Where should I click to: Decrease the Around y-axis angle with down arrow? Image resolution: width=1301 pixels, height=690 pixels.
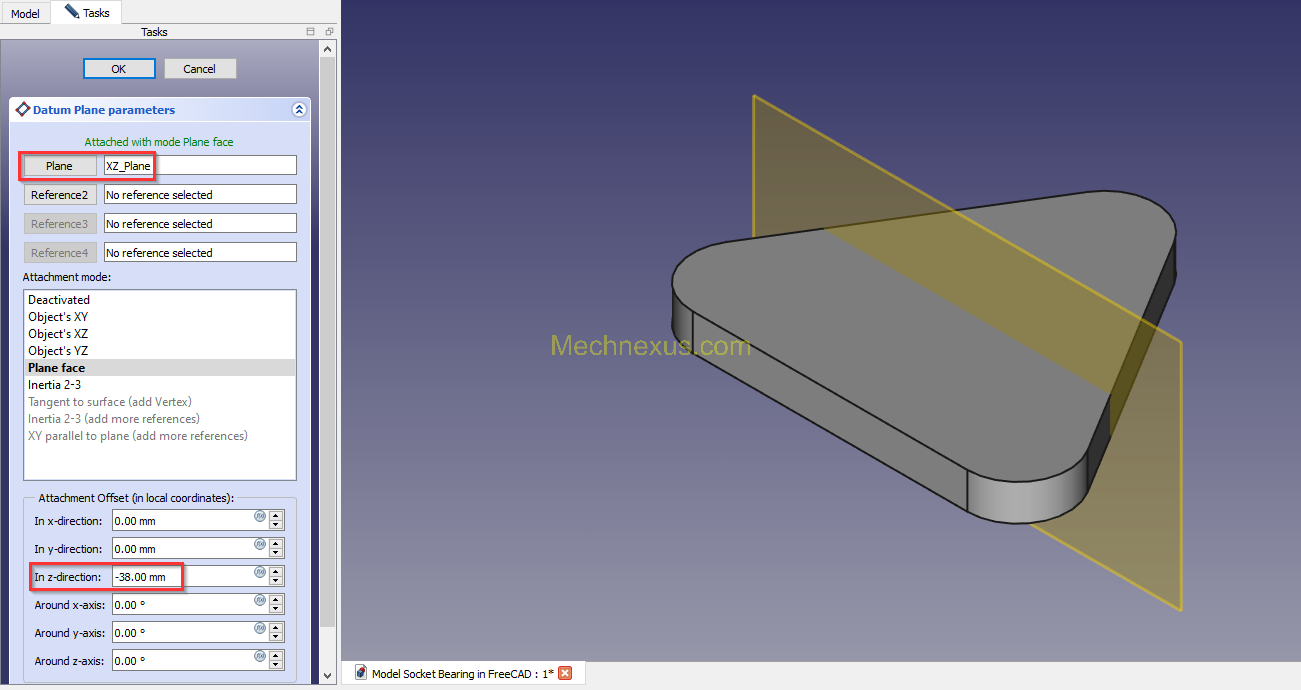tap(276, 638)
